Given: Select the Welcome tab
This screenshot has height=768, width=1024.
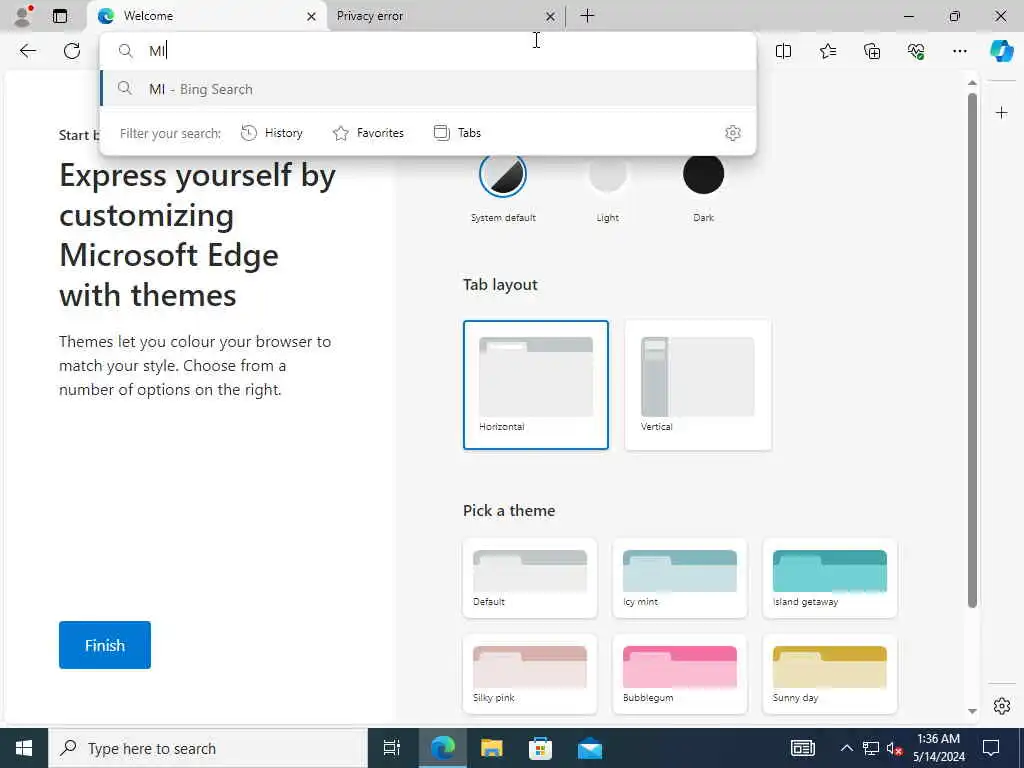Looking at the screenshot, I should tap(208, 16).
